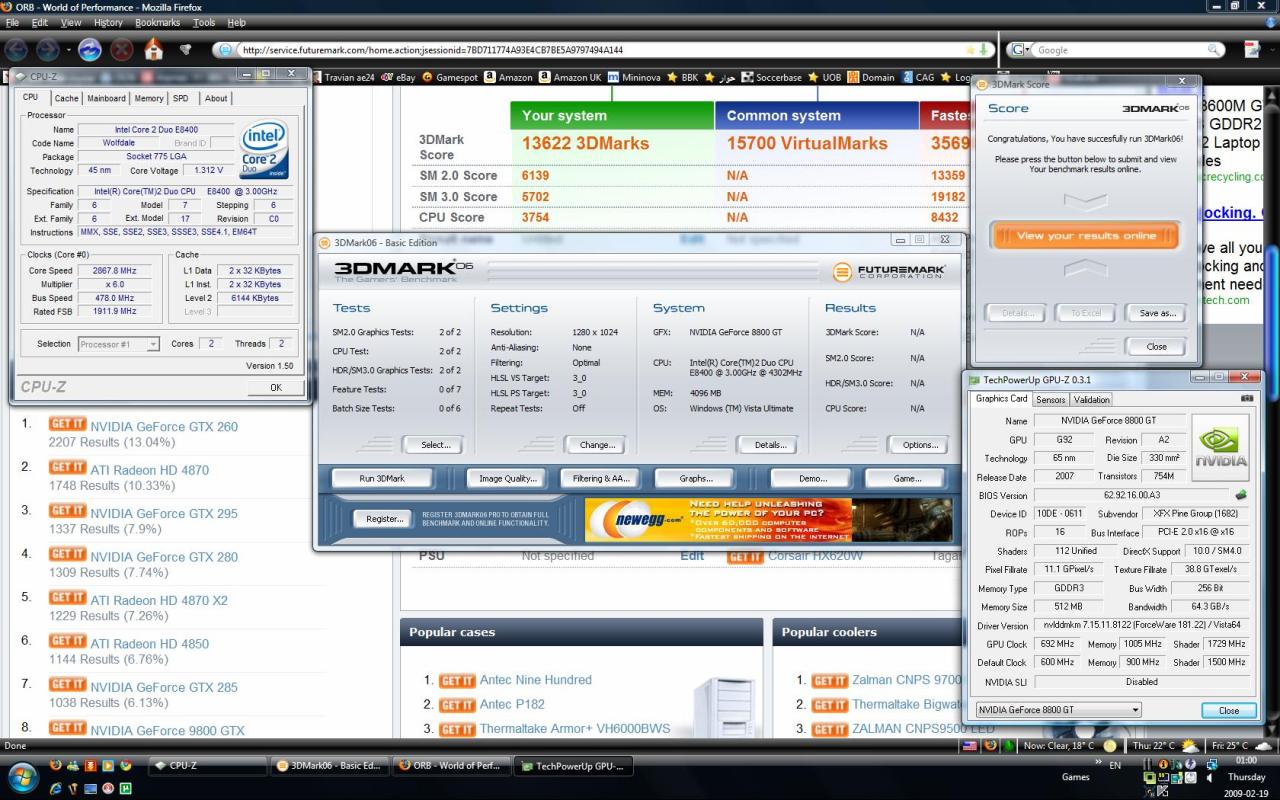Click Change... under Settings in 3DMark06
Image resolution: width=1280 pixels, height=800 pixels.
pyautogui.click(x=597, y=445)
